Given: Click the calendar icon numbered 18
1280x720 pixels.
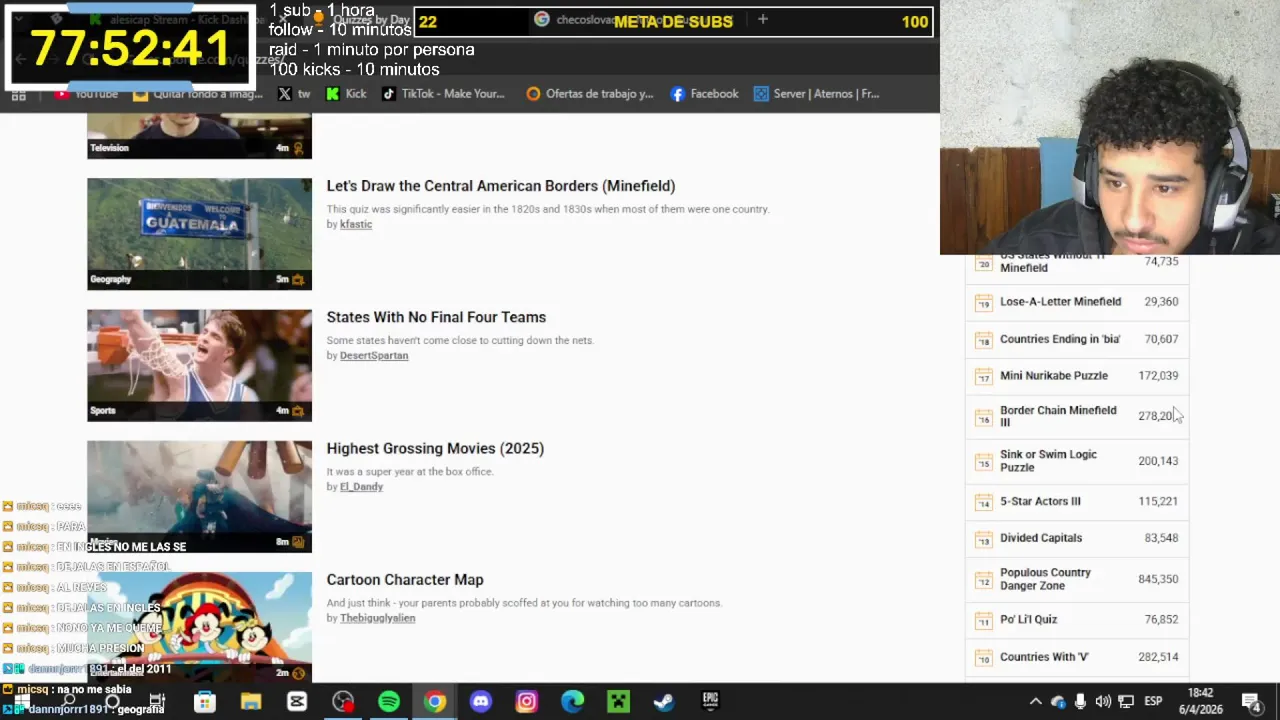Looking at the screenshot, I should click(x=983, y=339).
